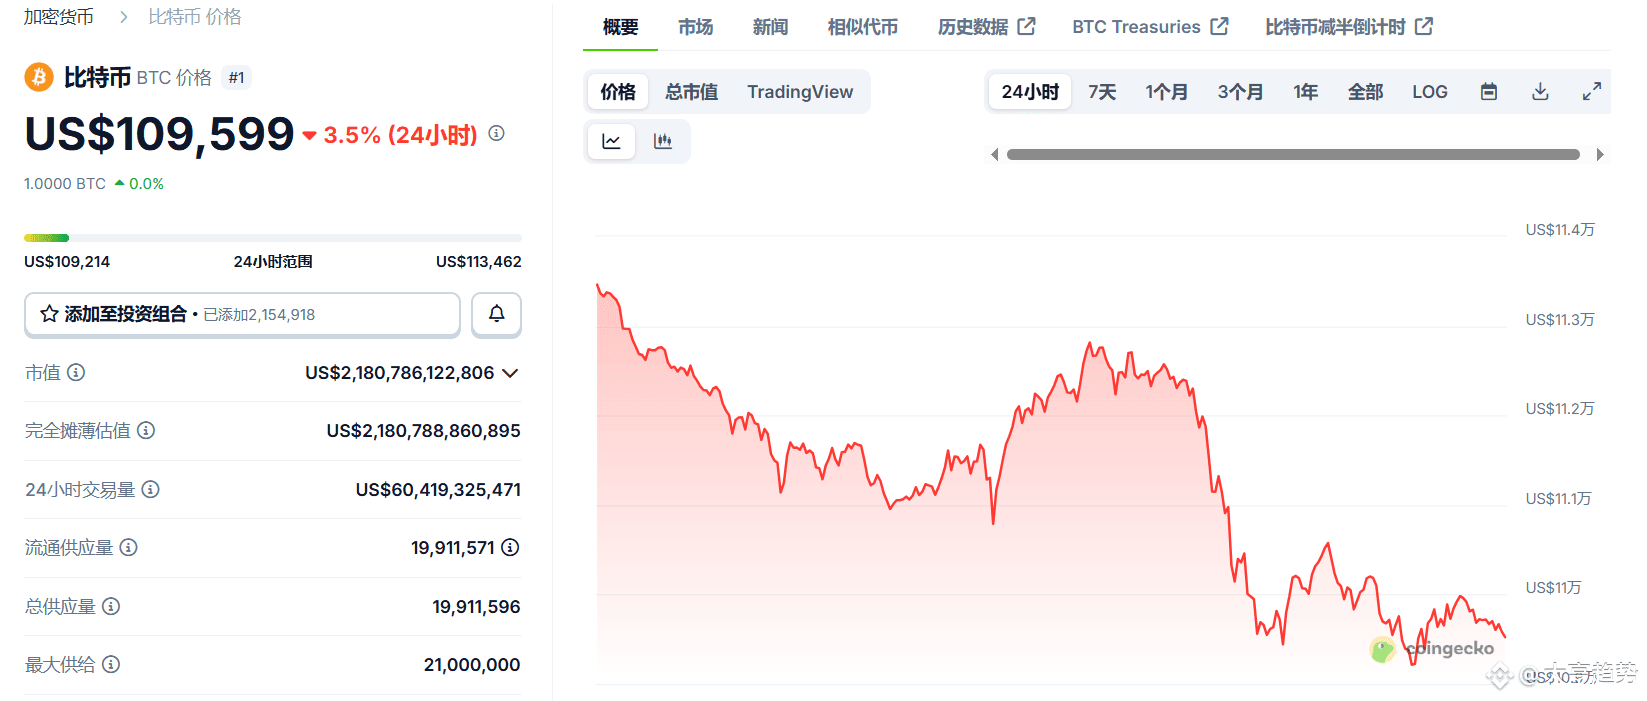Open the 新闻 tab

pyautogui.click(x=770, y=27)
